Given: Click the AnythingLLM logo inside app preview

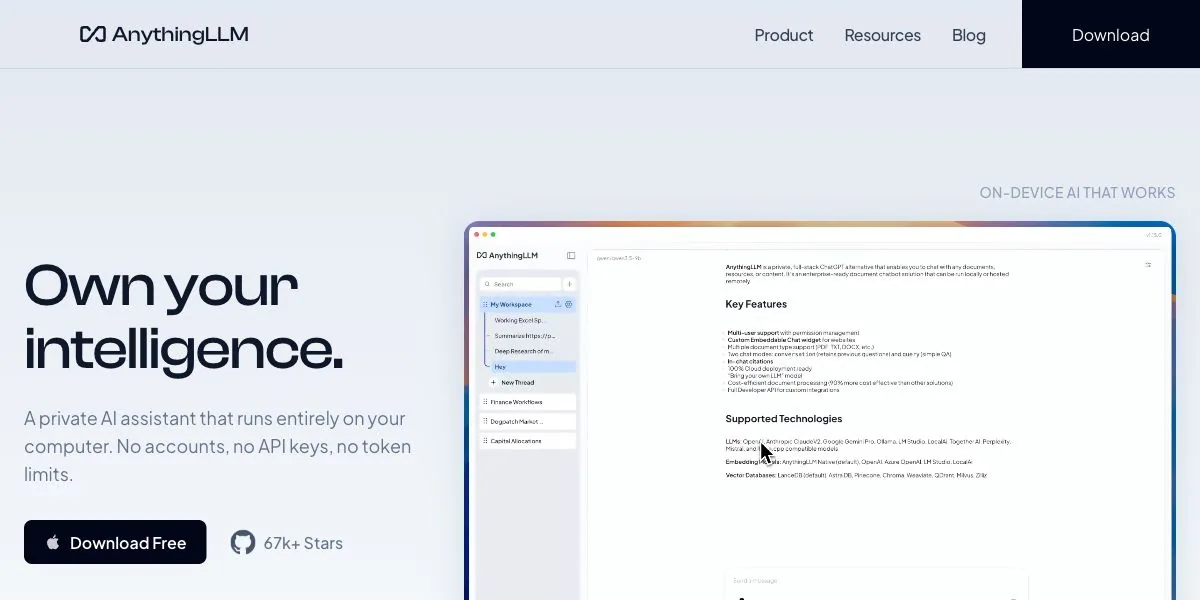Looking at the screenshot, I should (507, 255).
